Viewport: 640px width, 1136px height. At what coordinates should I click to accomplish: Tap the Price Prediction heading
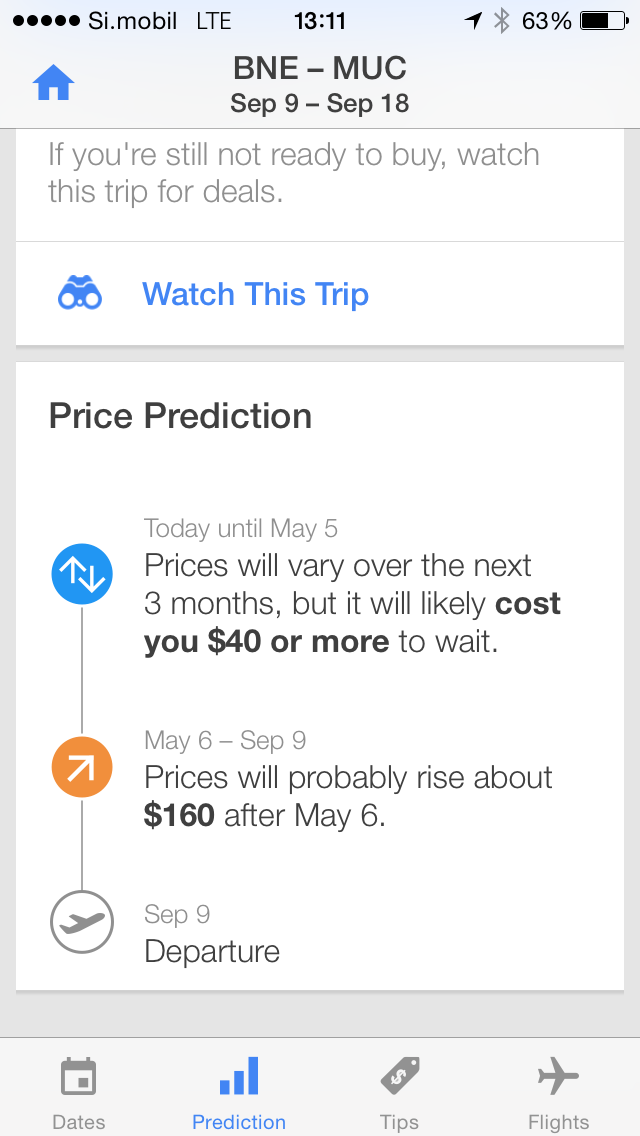pyautogui.click(x=180, y=417)
